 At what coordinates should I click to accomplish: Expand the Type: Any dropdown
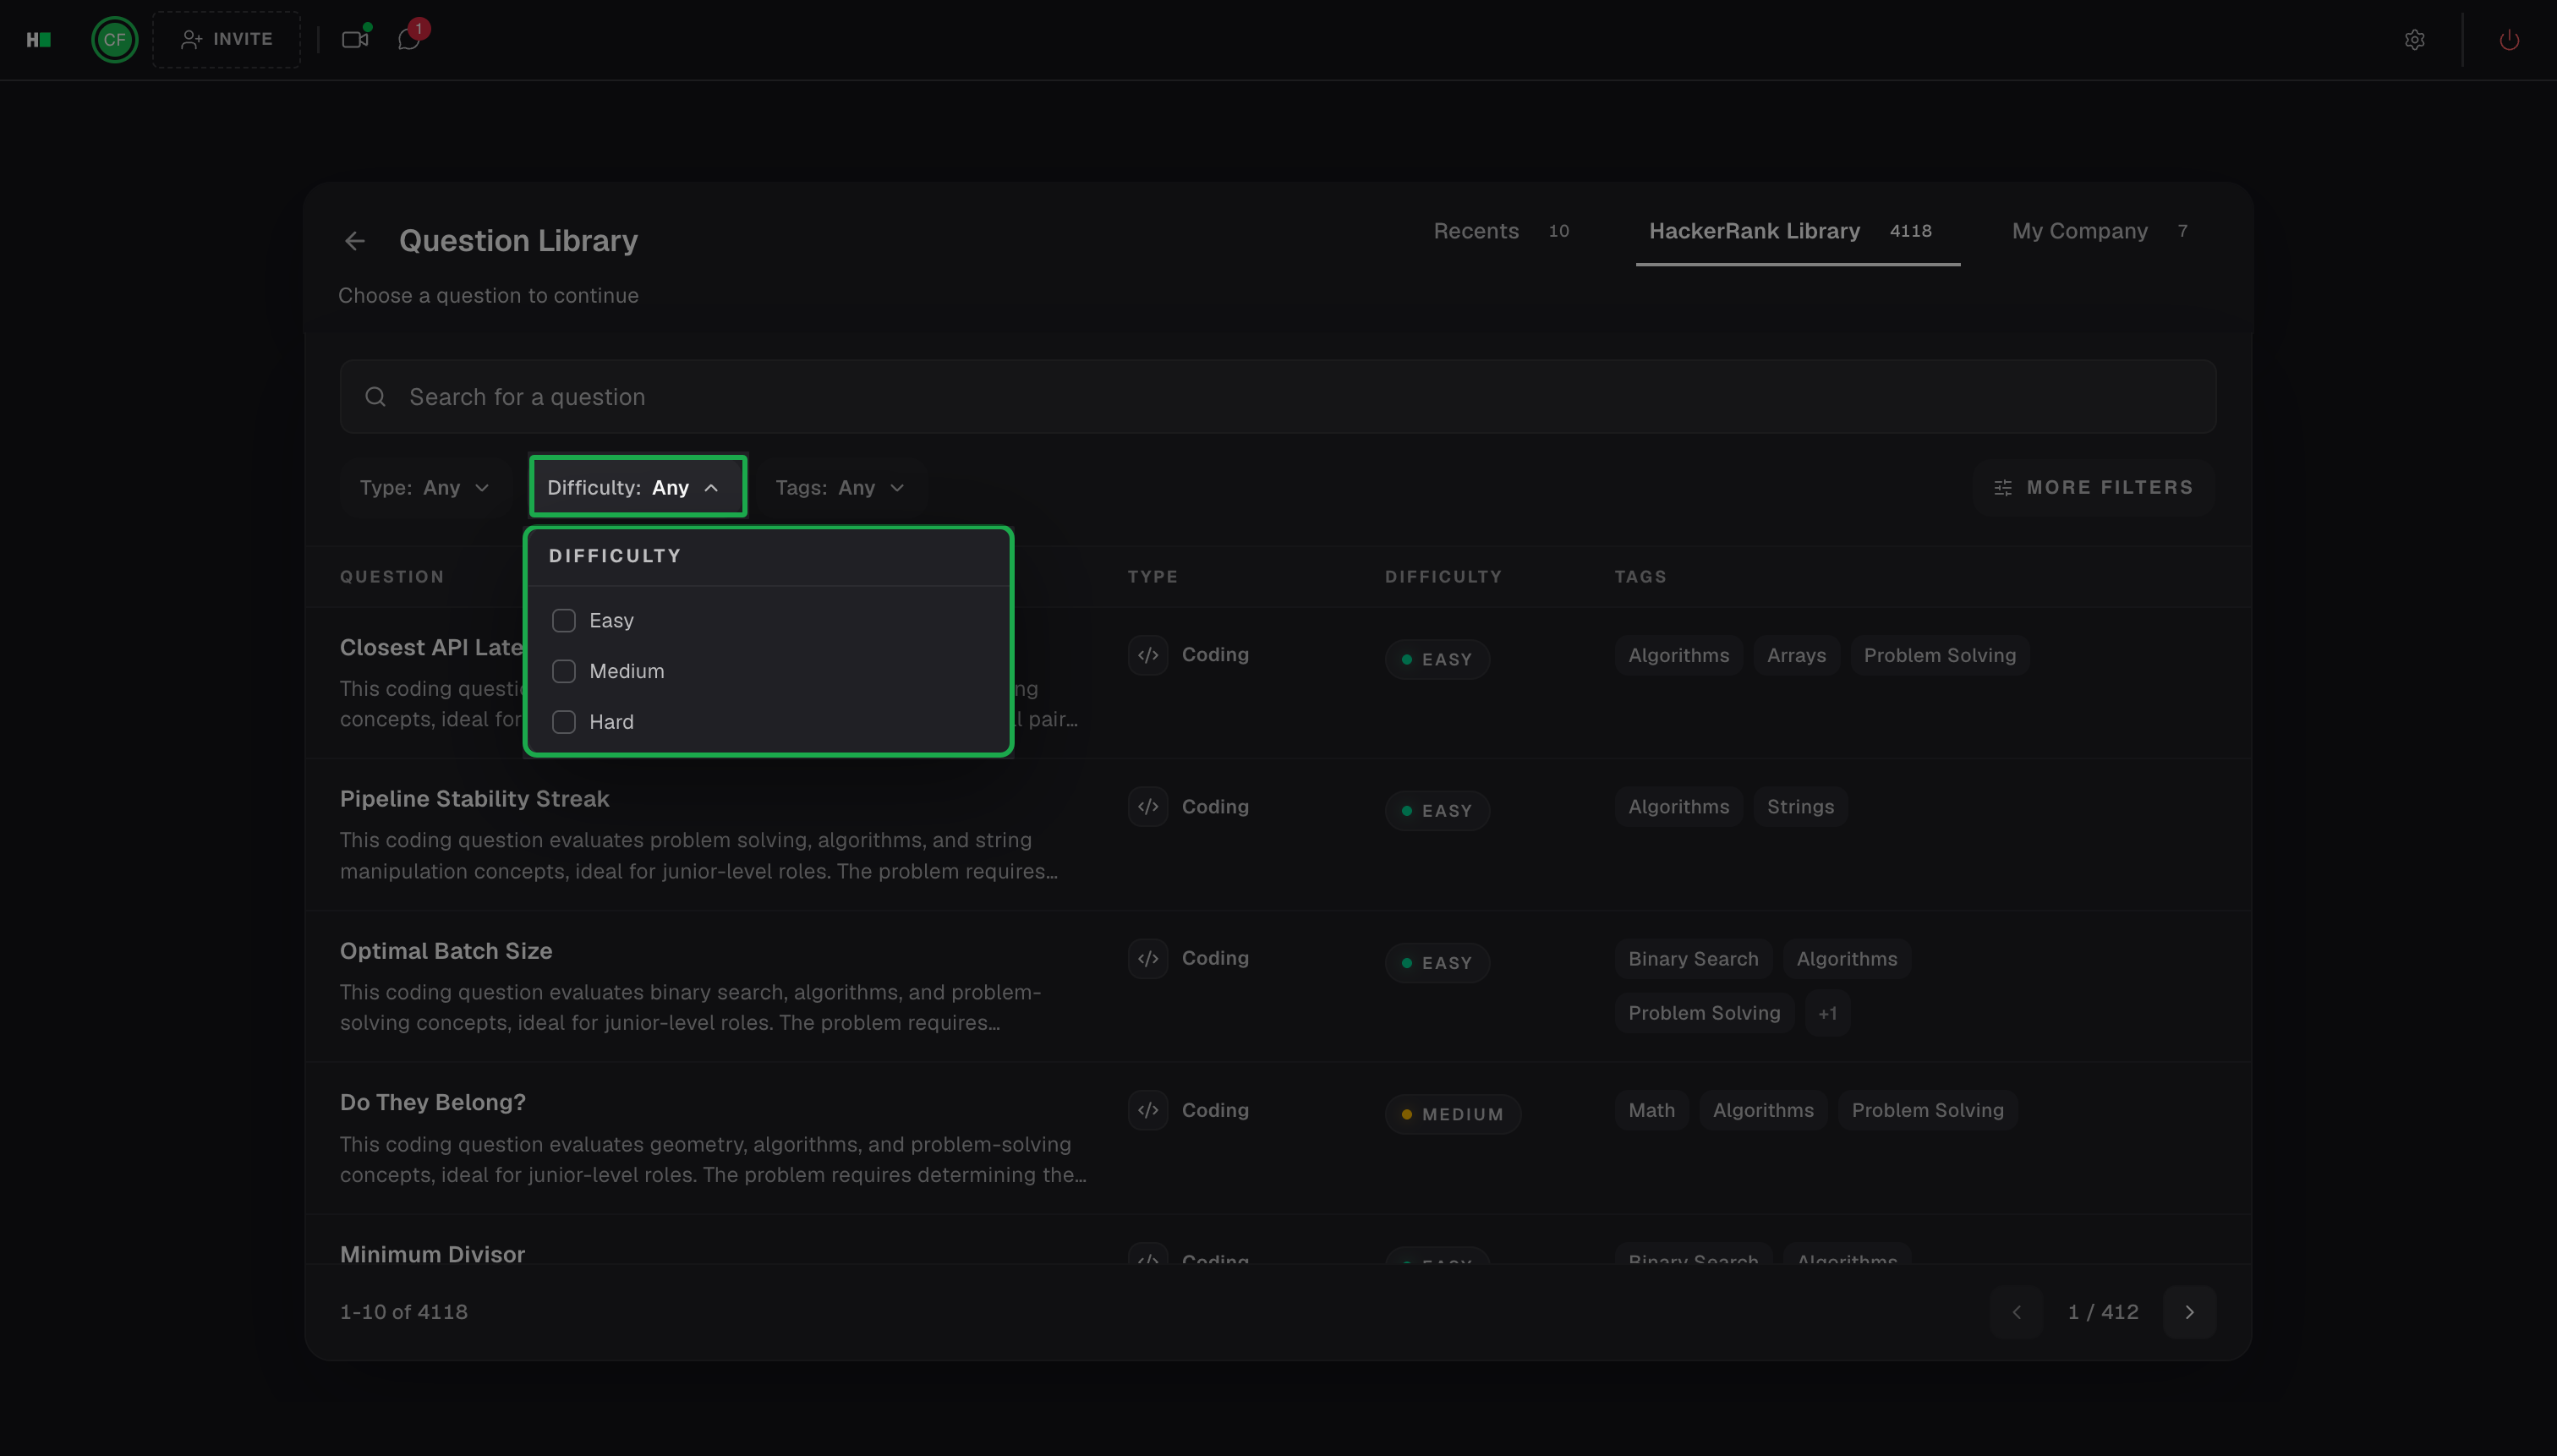click(425, 488)
